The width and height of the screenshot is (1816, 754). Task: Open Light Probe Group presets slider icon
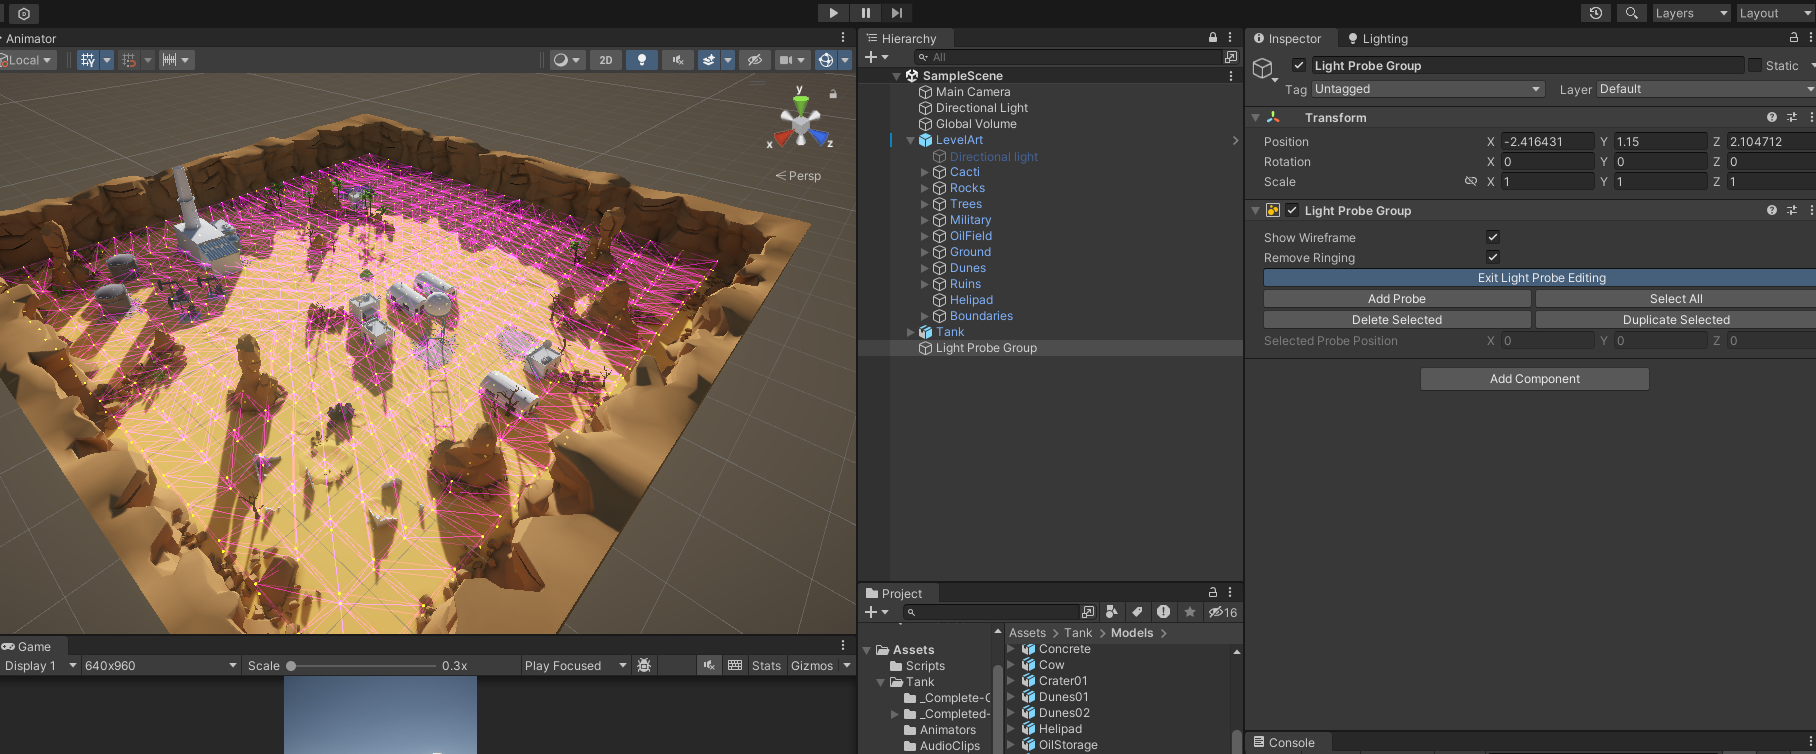pyautogui.click(x=1792, y=210)
